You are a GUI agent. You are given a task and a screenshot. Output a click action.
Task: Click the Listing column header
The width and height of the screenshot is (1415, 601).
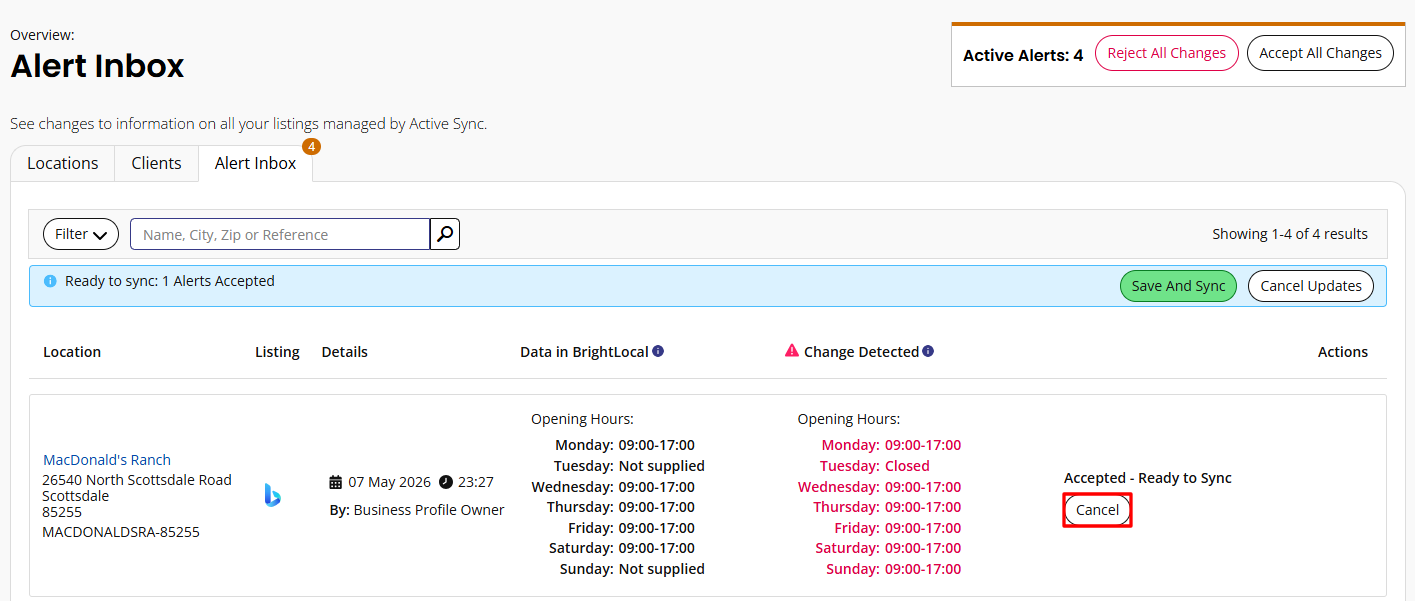click(x=277, y=352)
